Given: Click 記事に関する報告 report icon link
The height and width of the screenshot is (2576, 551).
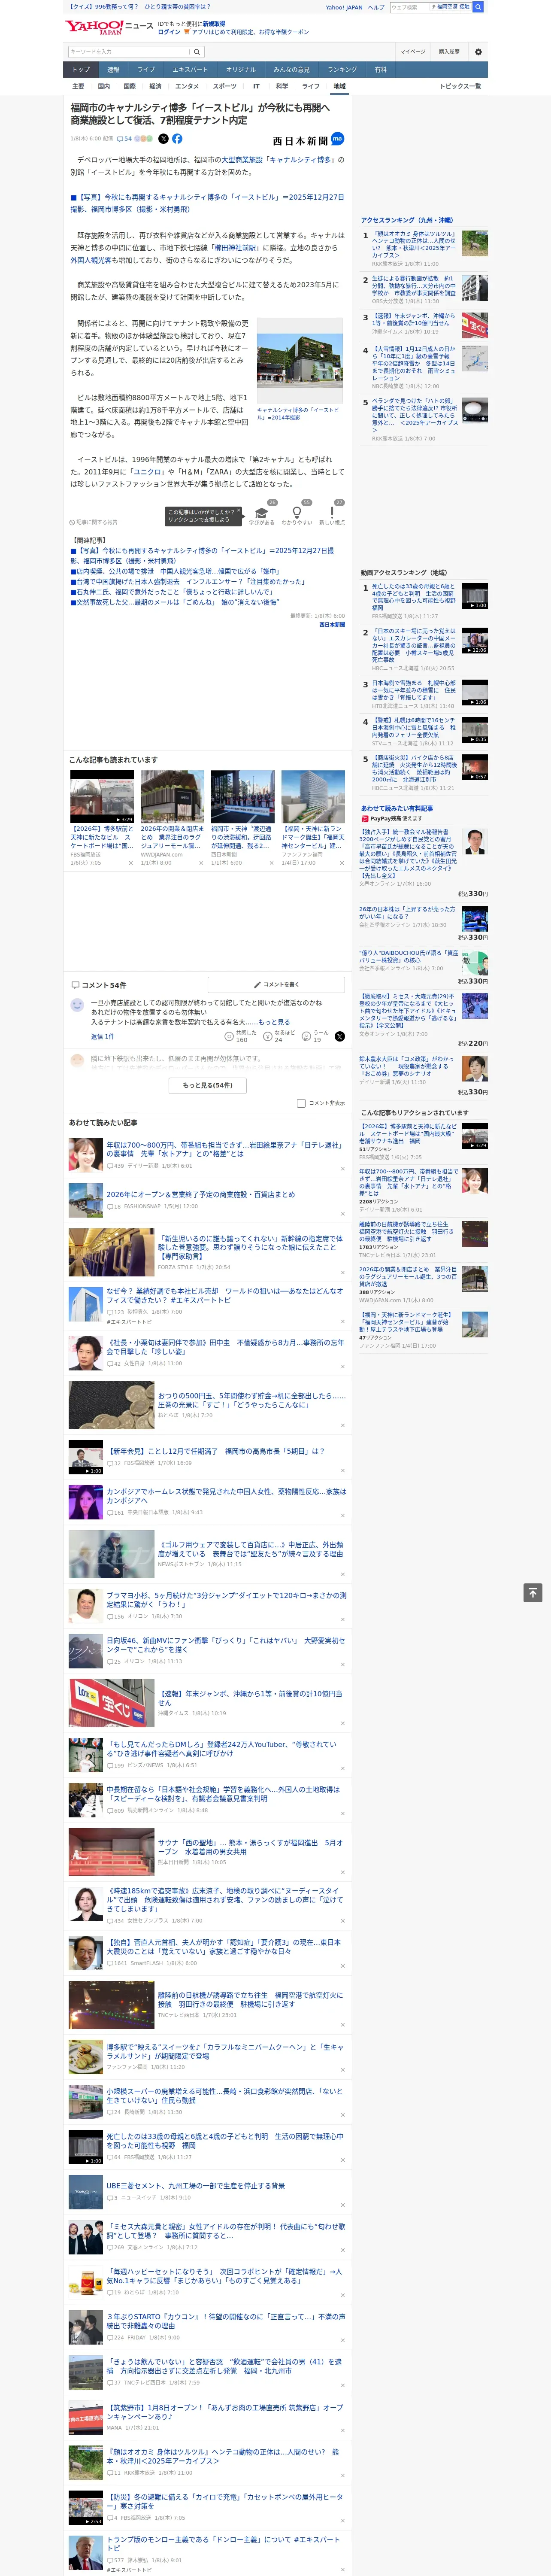Looking at the screenshot, I should click(94, 522).
